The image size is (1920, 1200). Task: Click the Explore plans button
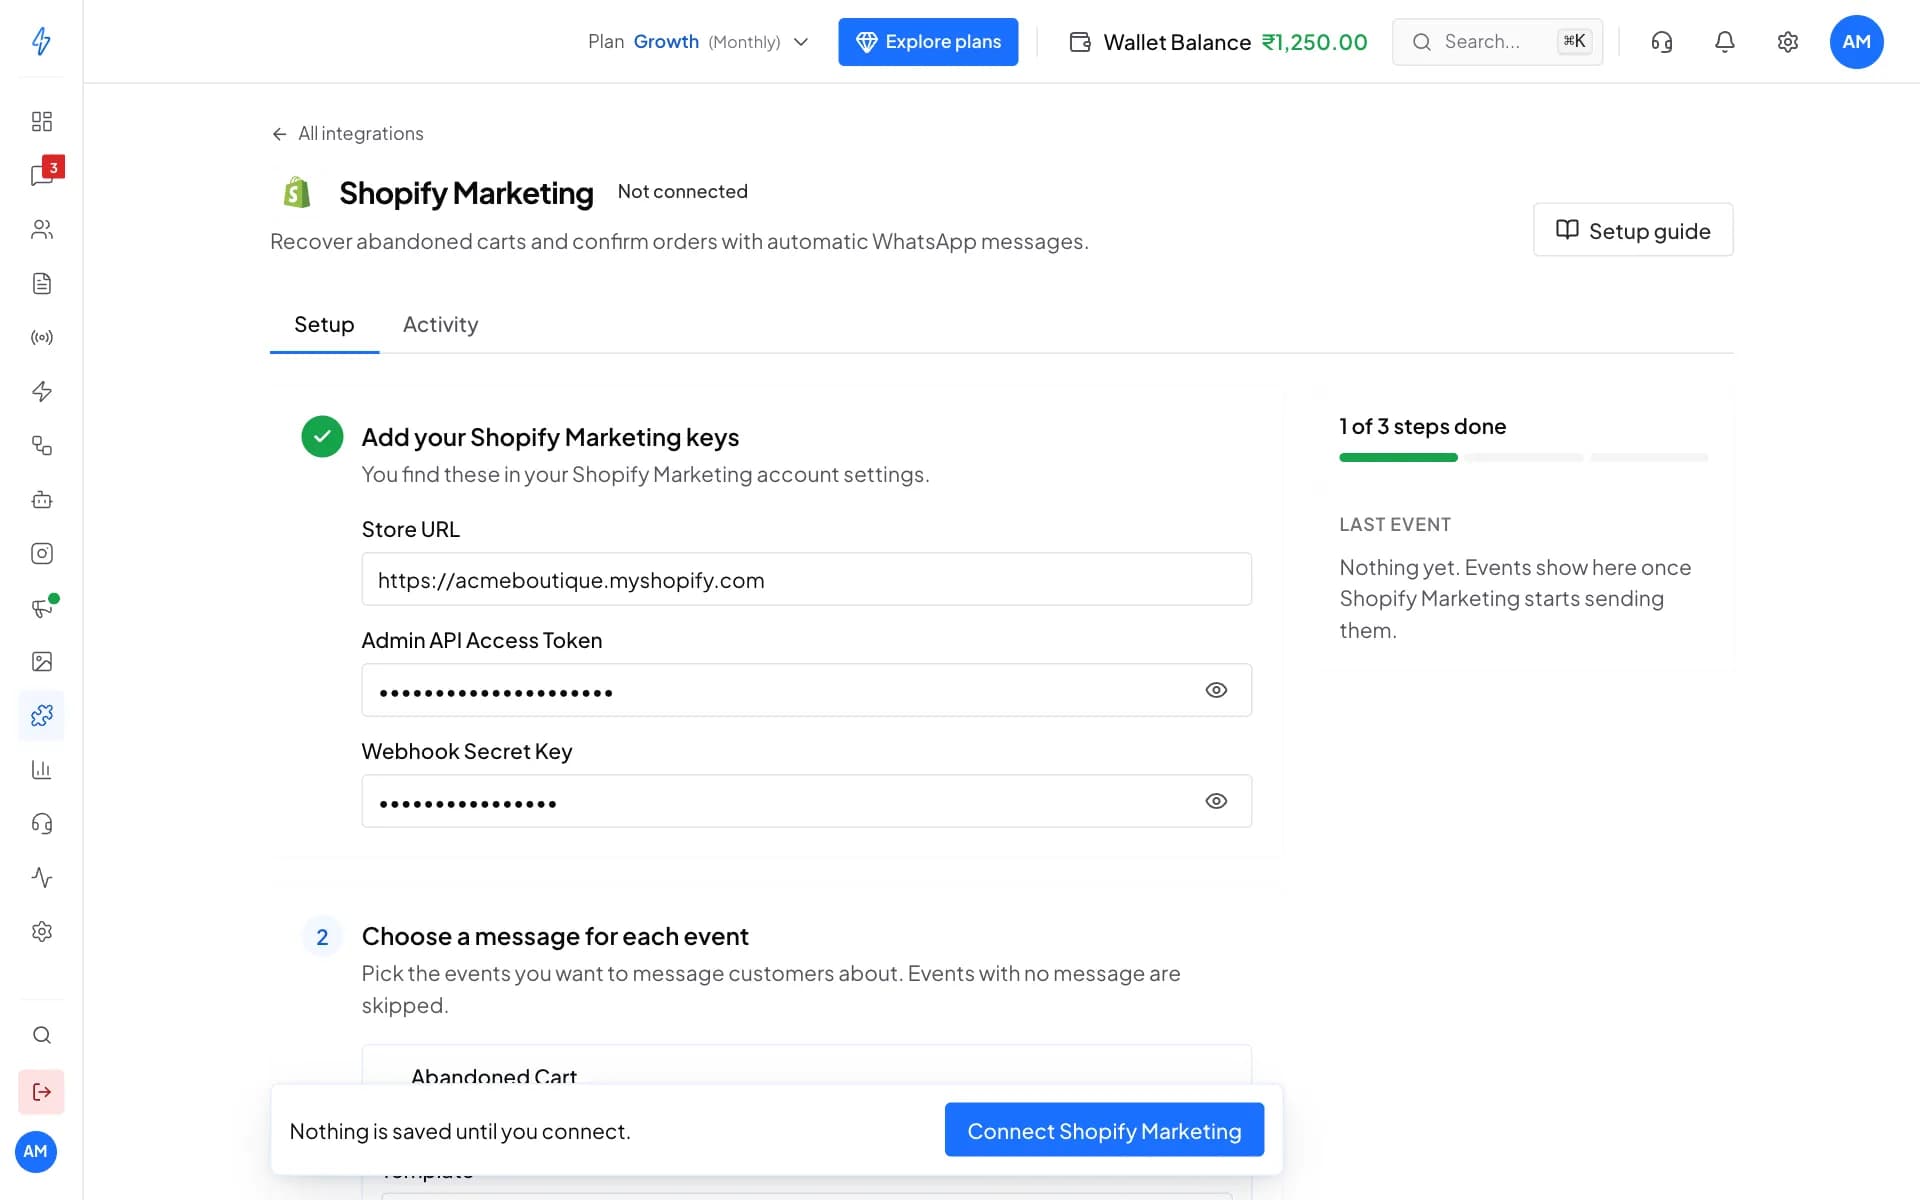(x=928, y=42)
